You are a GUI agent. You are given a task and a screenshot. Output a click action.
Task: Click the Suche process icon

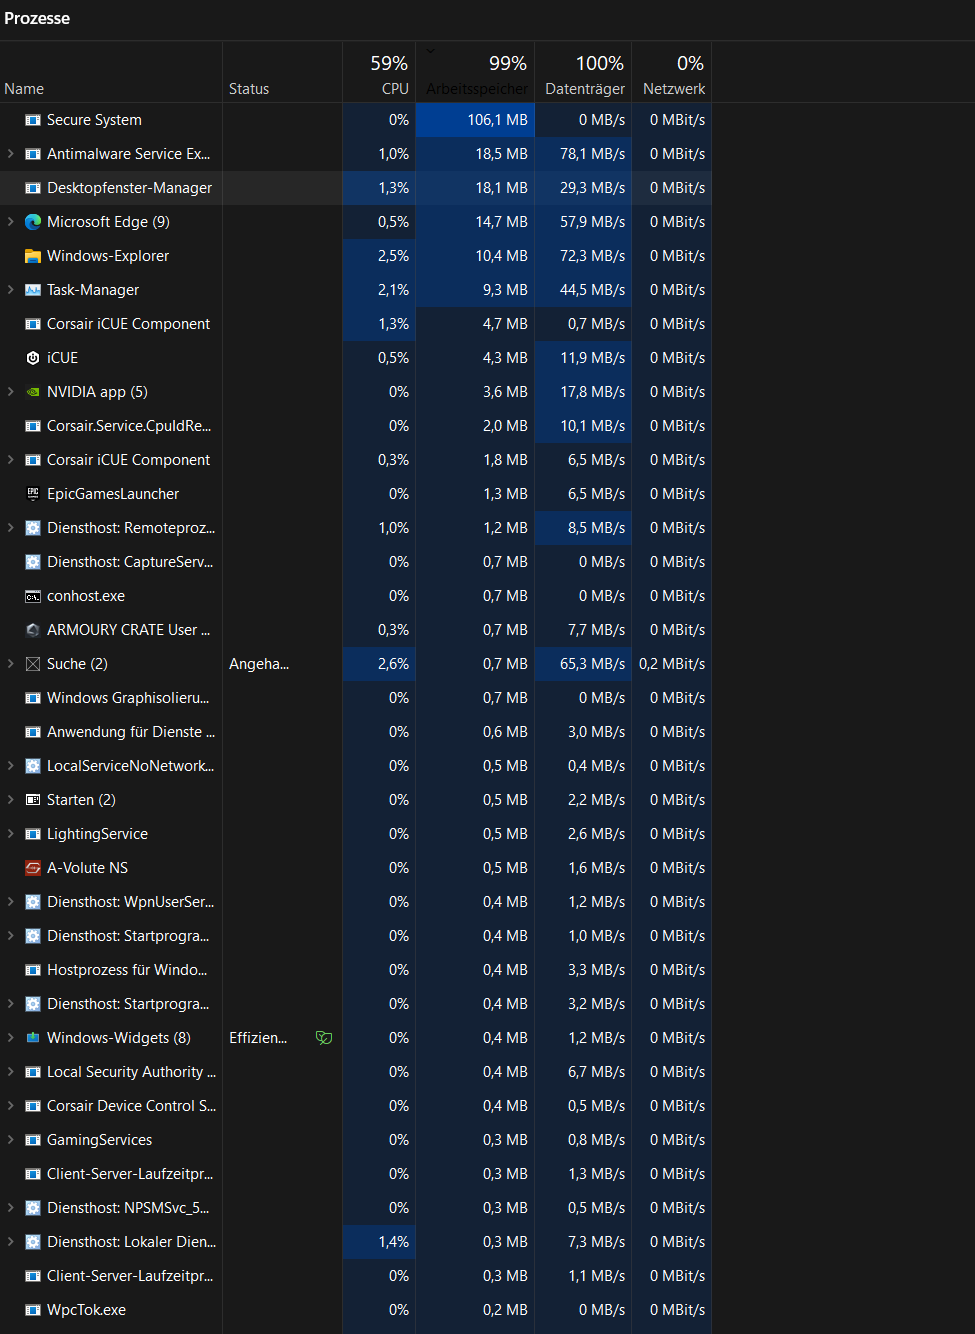pyautogui.click(x=33, y=664)
